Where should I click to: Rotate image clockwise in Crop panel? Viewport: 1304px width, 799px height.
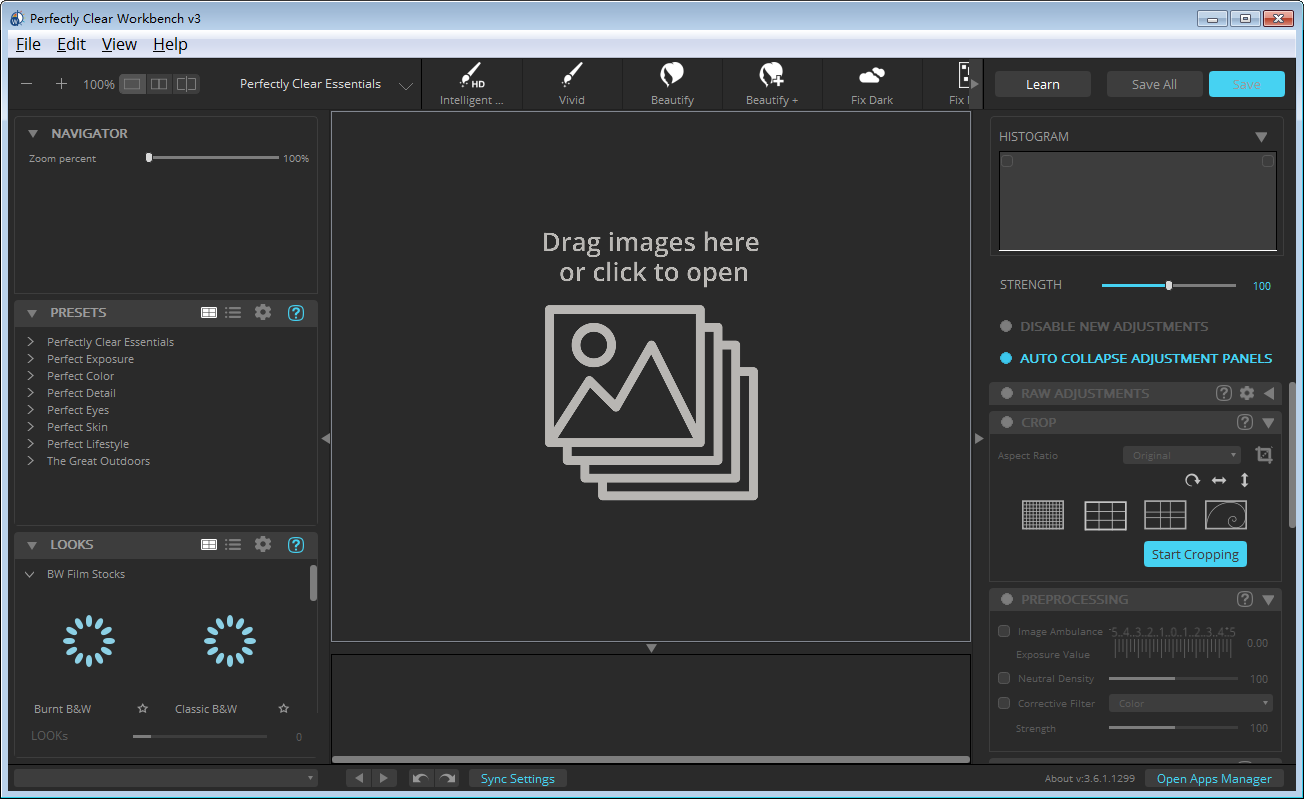point(1192,480)
